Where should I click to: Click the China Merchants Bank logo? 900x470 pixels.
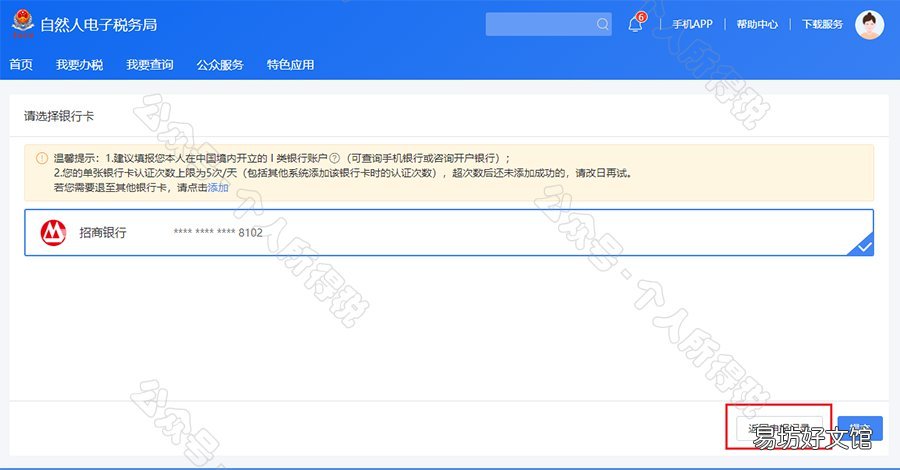coord(53,232)
